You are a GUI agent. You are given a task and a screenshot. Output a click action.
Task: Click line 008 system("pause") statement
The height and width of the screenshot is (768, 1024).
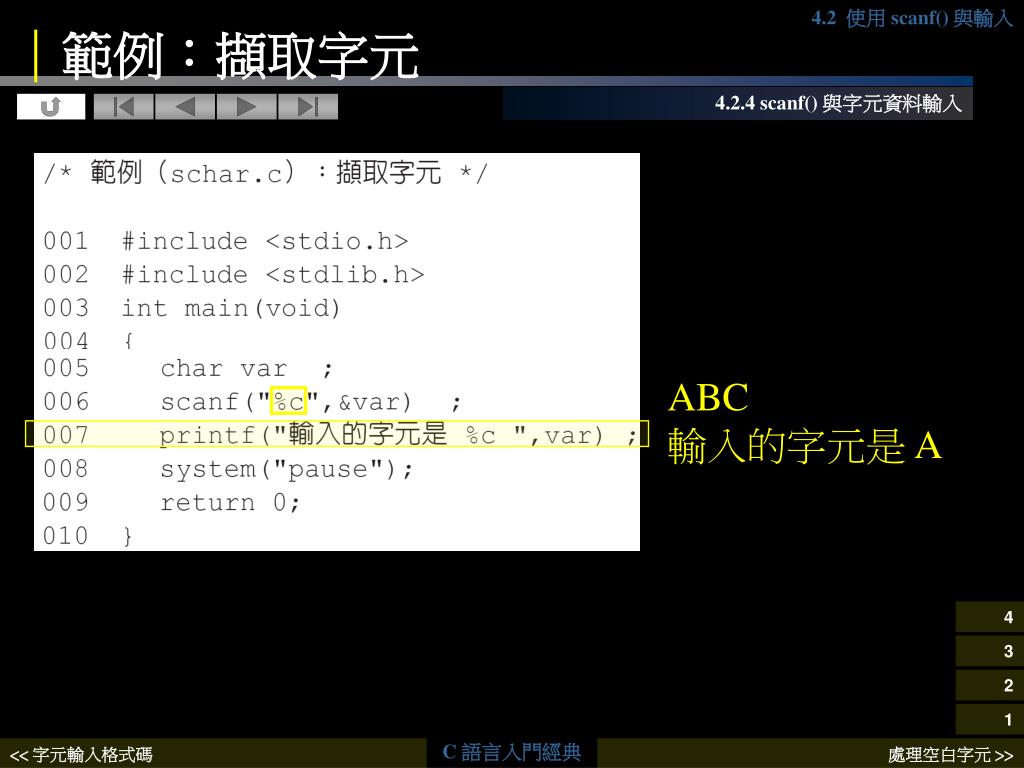(x=229, y=468)
